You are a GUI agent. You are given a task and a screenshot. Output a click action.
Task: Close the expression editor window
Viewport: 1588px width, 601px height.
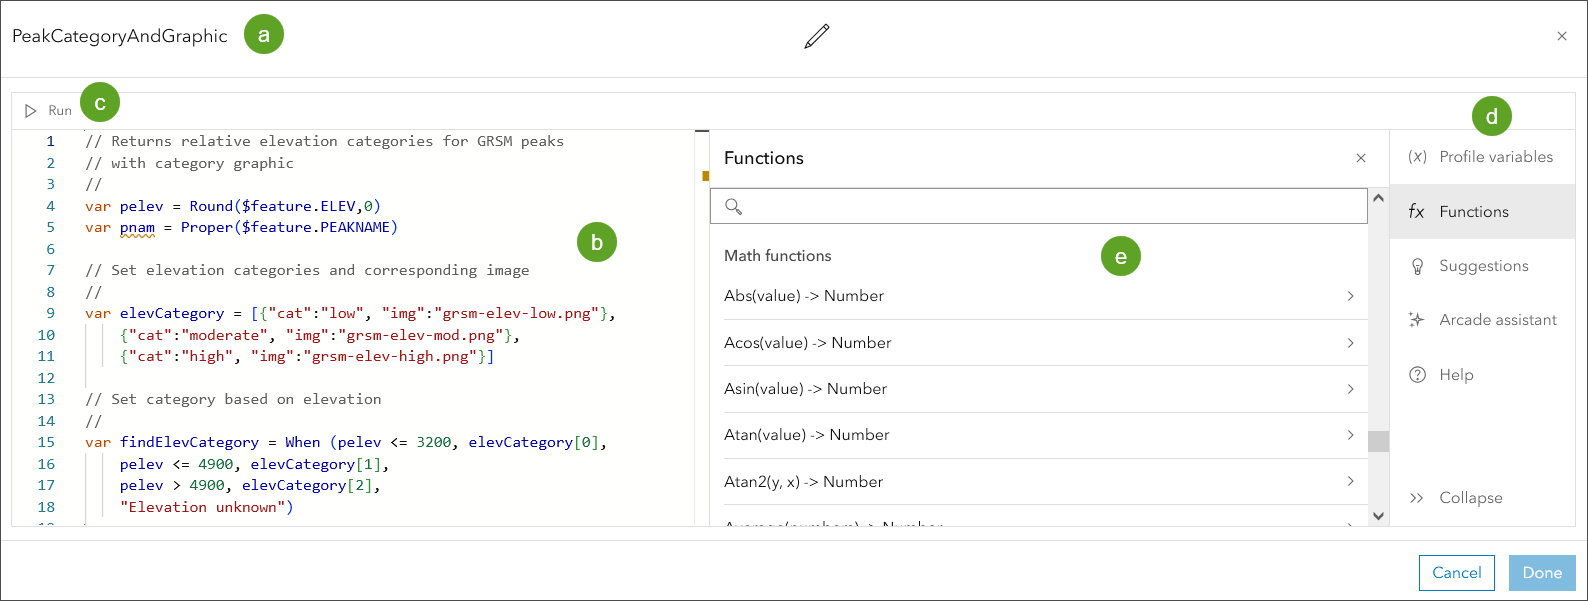click(1561, 36)
